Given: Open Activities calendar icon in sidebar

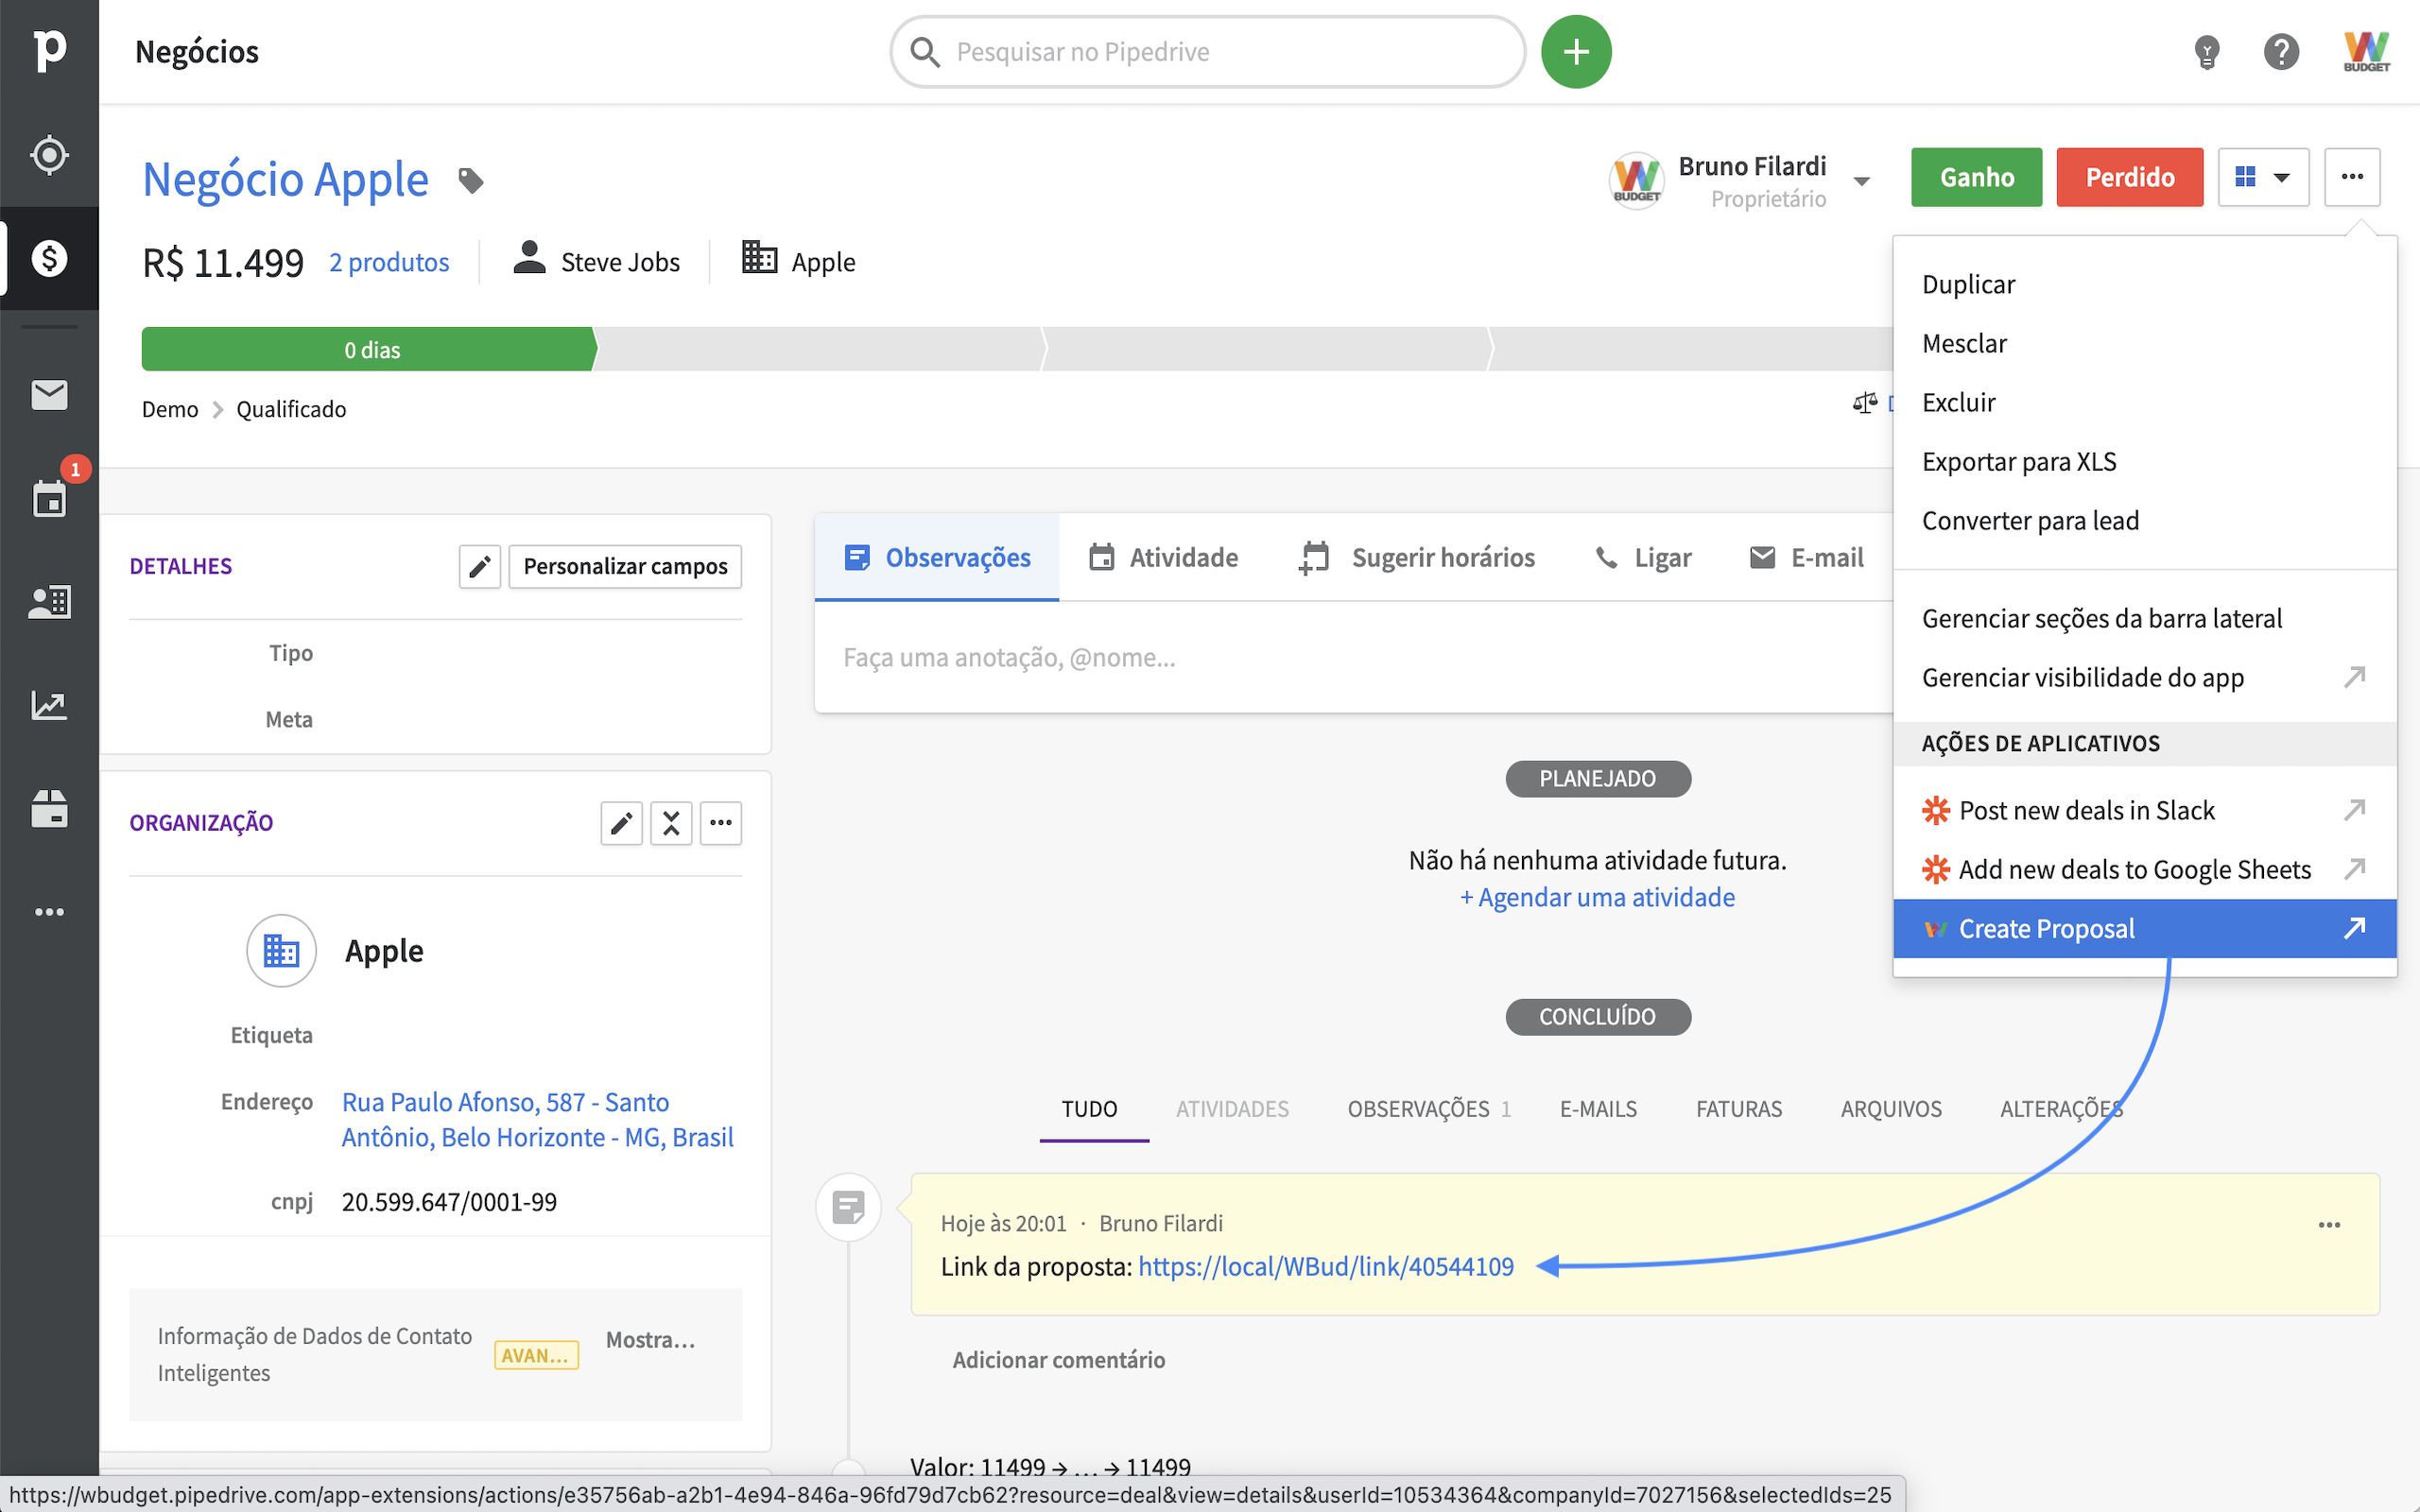Looking at the screenshot, I should [49, 497].
